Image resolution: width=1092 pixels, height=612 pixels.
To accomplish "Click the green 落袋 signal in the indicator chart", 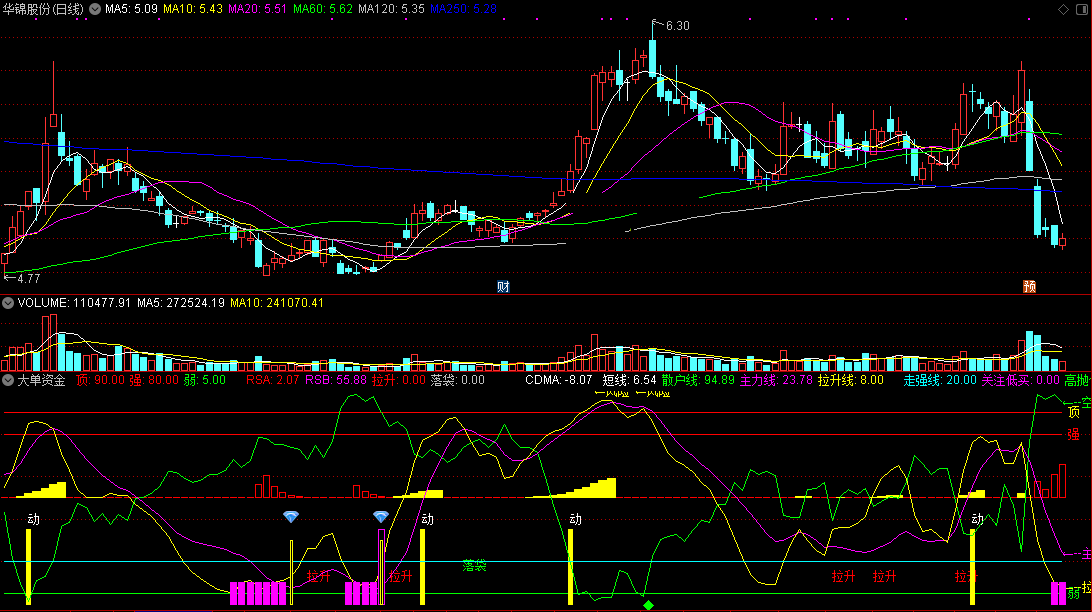I will 474,566.
